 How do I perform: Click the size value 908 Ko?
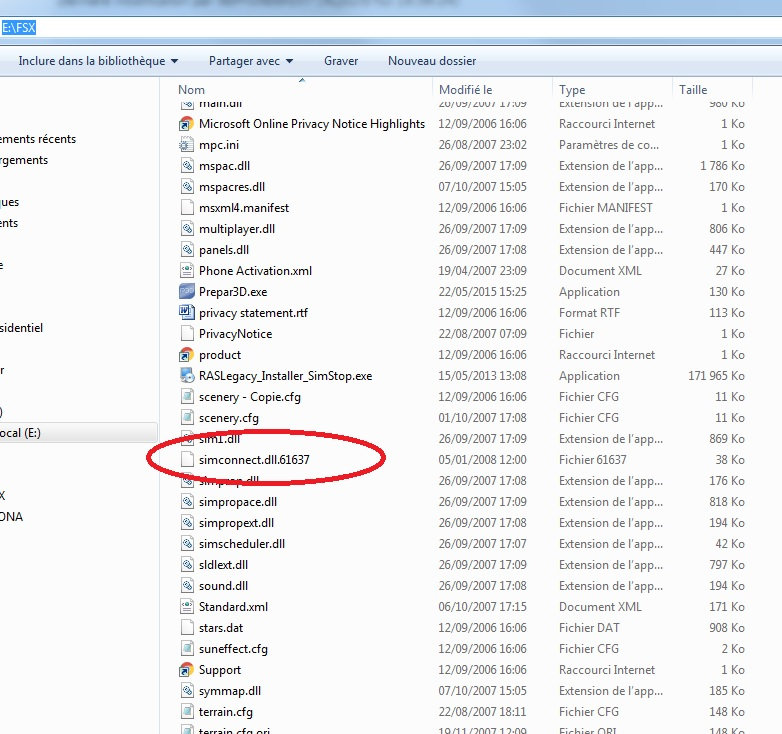tap(727, 628)
